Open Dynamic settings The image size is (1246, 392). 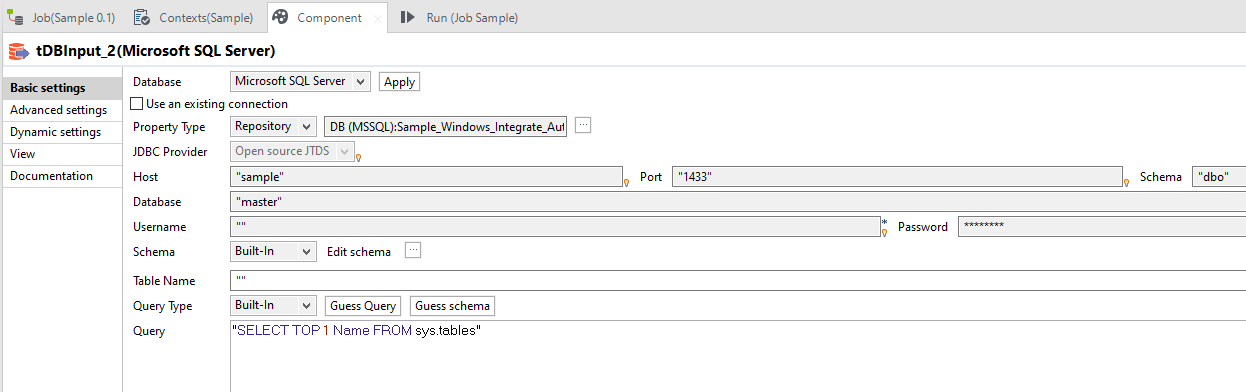click(x=61, y=132)
